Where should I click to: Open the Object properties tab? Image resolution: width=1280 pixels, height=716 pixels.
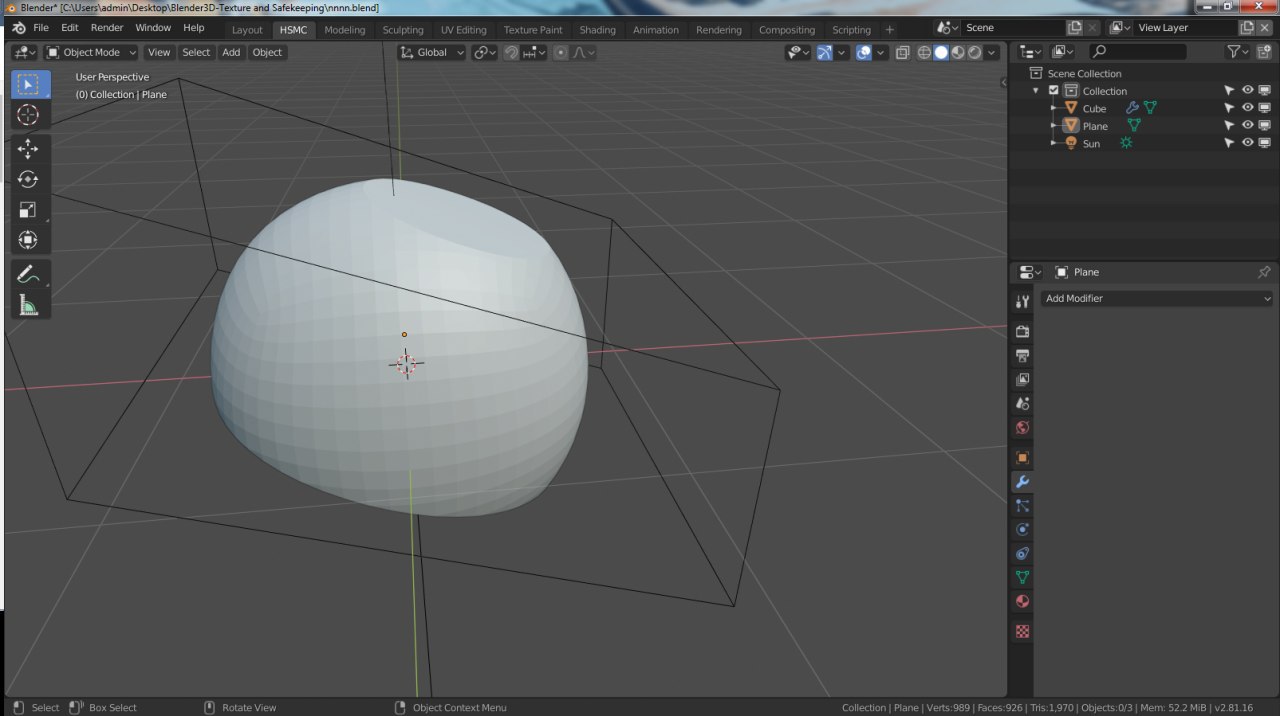pos(1022,457)
